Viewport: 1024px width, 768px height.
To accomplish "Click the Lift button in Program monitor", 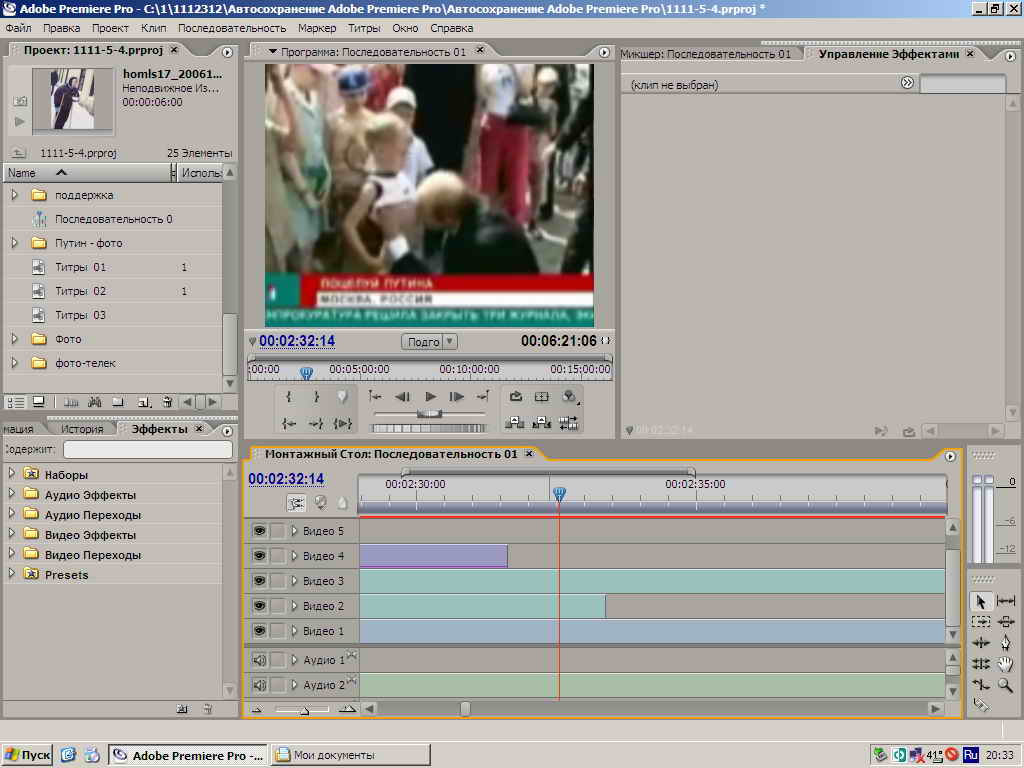I will coord(515,423).
